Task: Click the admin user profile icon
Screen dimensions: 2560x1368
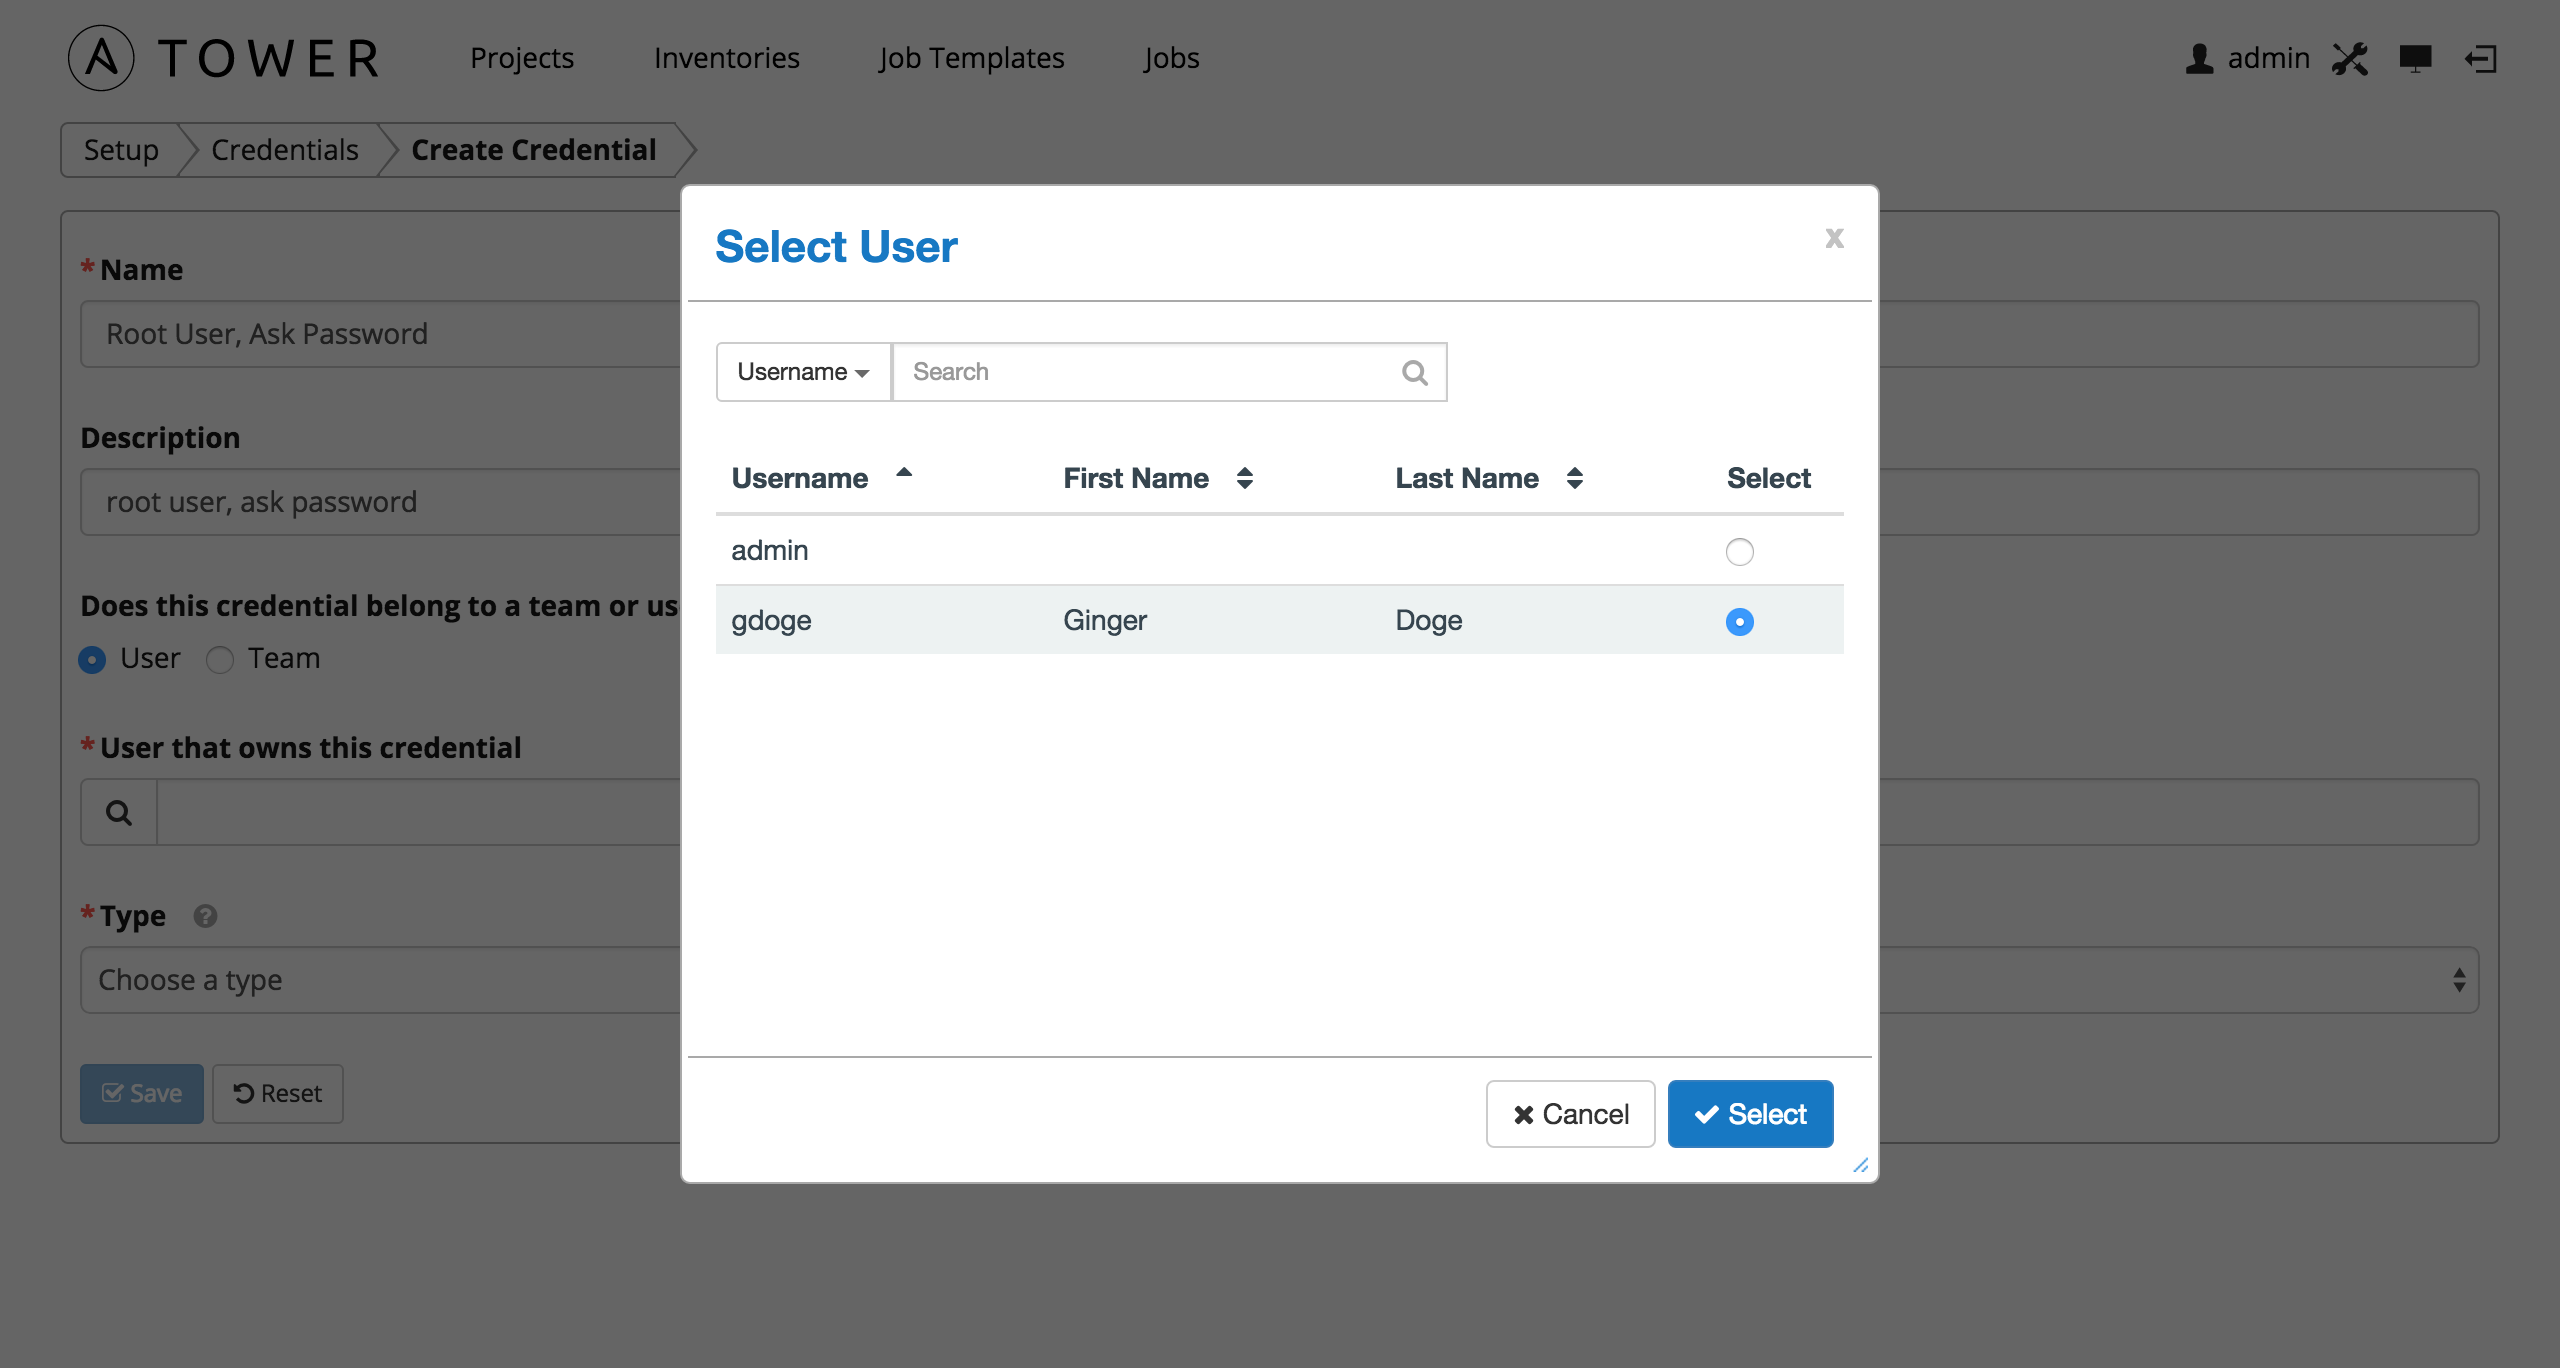Action: (2199, 59)
